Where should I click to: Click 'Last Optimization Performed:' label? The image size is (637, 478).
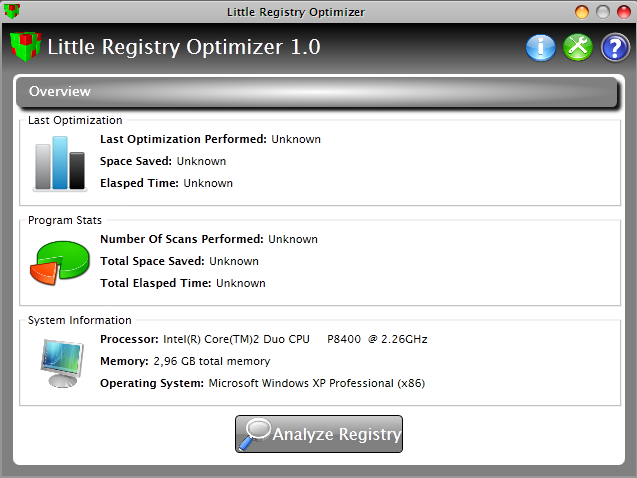183,139
